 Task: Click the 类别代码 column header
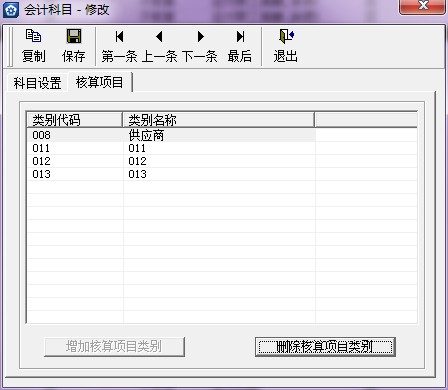[x=75, y=120]
